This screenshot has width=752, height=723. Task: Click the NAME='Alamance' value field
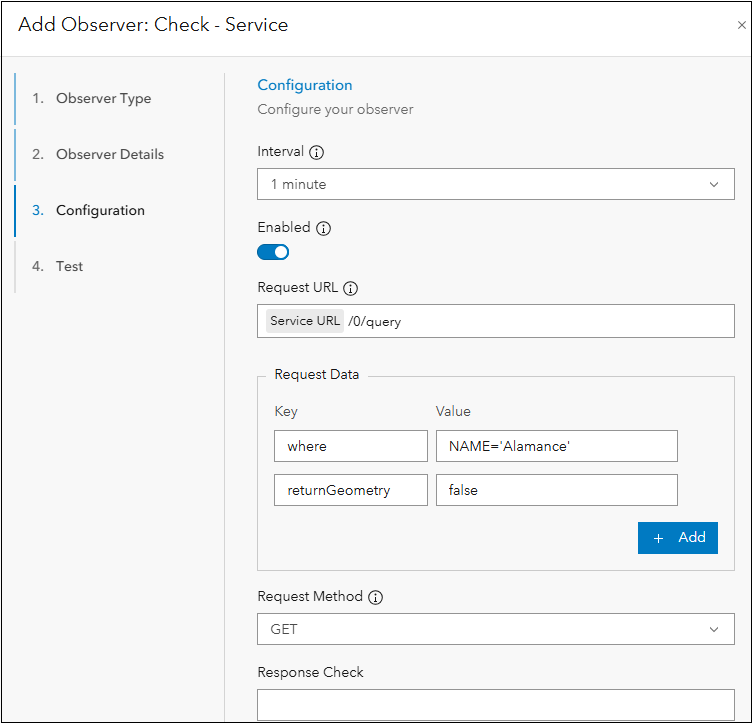click(x=556, y=446)
